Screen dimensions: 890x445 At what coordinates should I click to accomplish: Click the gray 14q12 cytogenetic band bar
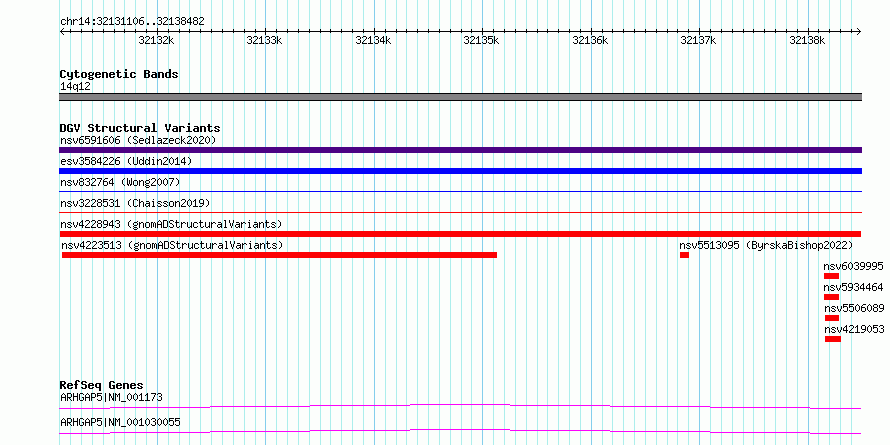[460, 97]
